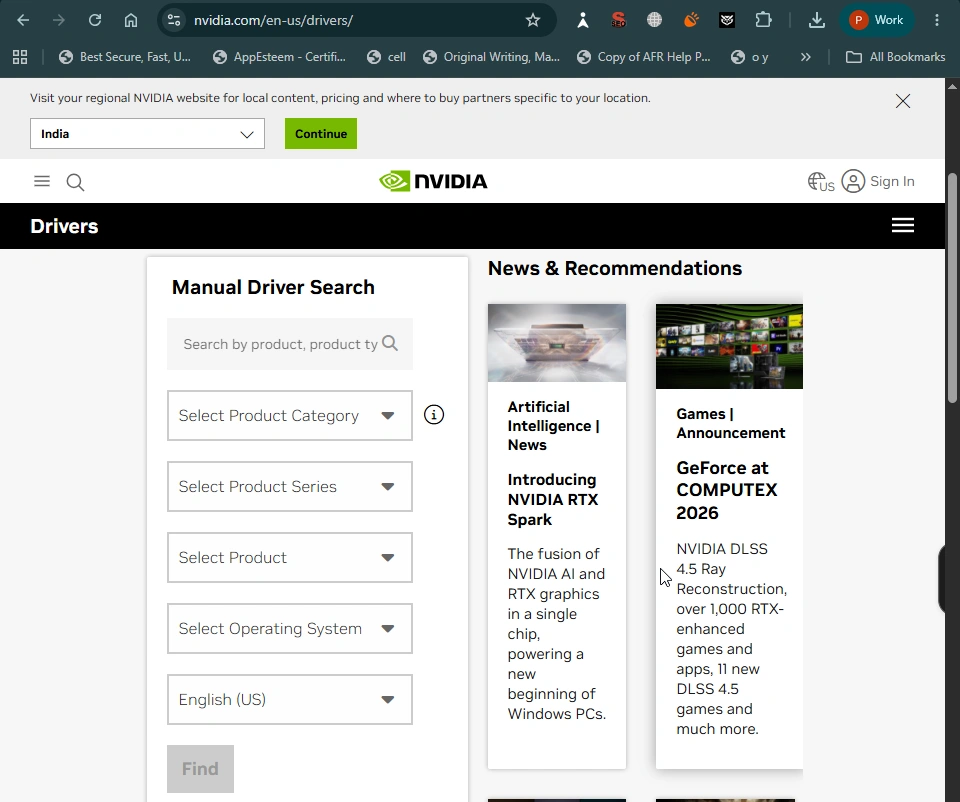Show product category info icon
Image resolution: width=960 pixels, height=802 pixels.
coord(433,415)
